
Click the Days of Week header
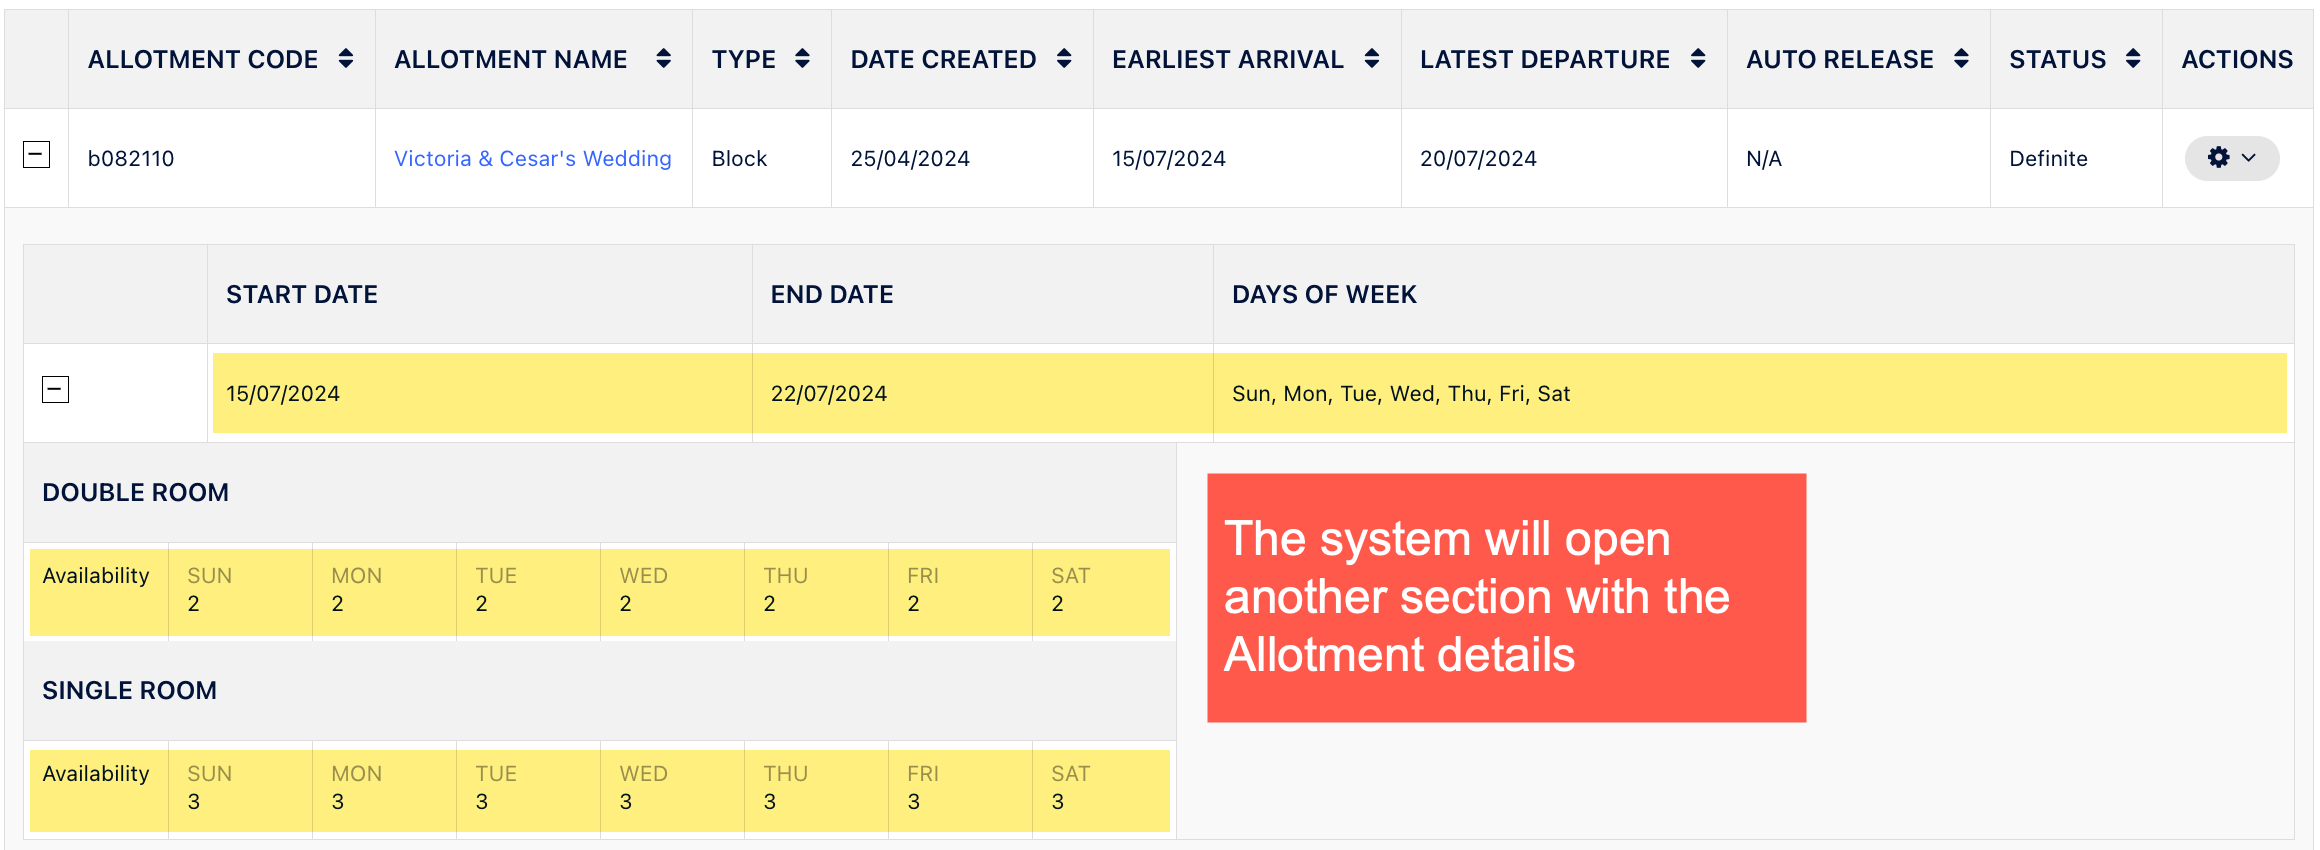coord(1324,294)
